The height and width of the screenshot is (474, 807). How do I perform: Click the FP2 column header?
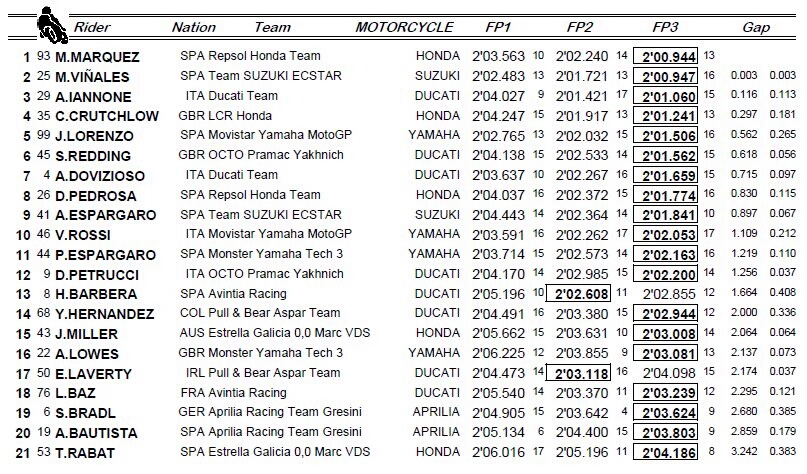tap(586, 27)
